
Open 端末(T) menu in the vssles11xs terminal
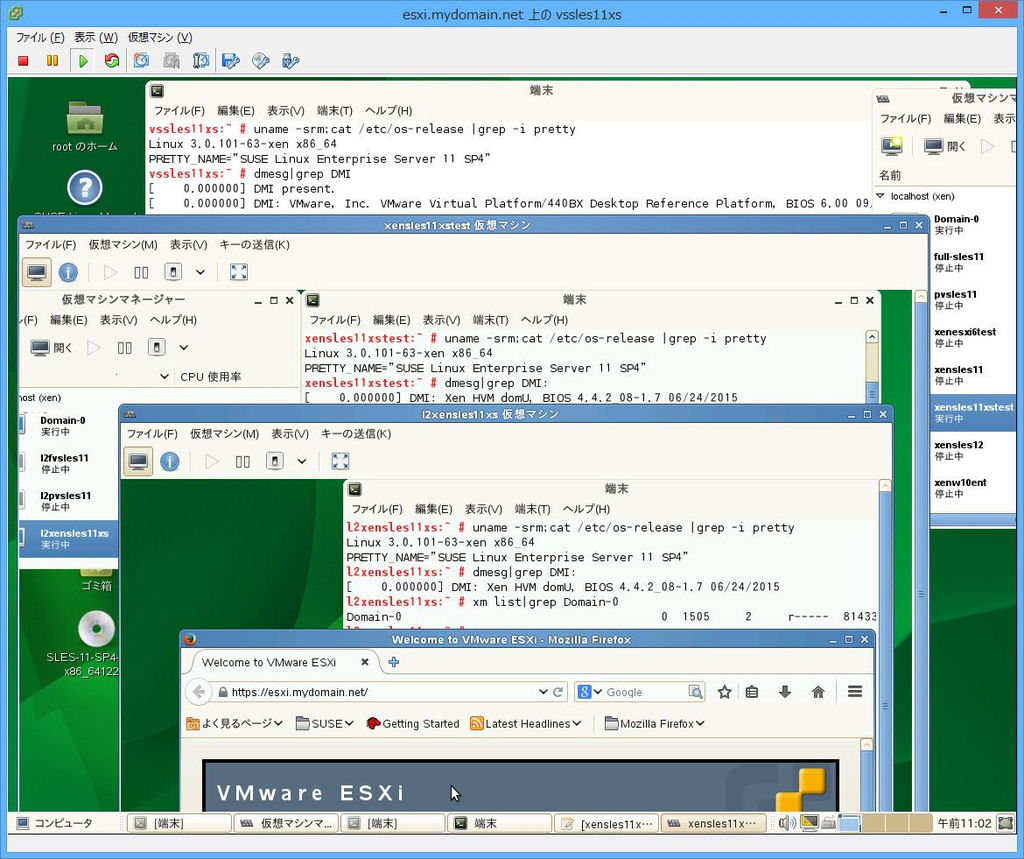tap(335, 110)
